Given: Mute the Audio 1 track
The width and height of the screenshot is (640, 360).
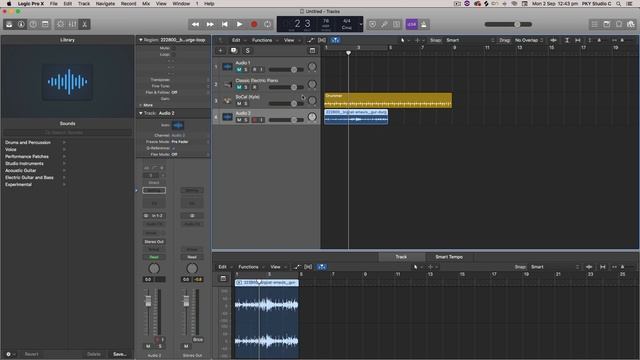Looking at the screenshot, I should (x=239, y=69).
